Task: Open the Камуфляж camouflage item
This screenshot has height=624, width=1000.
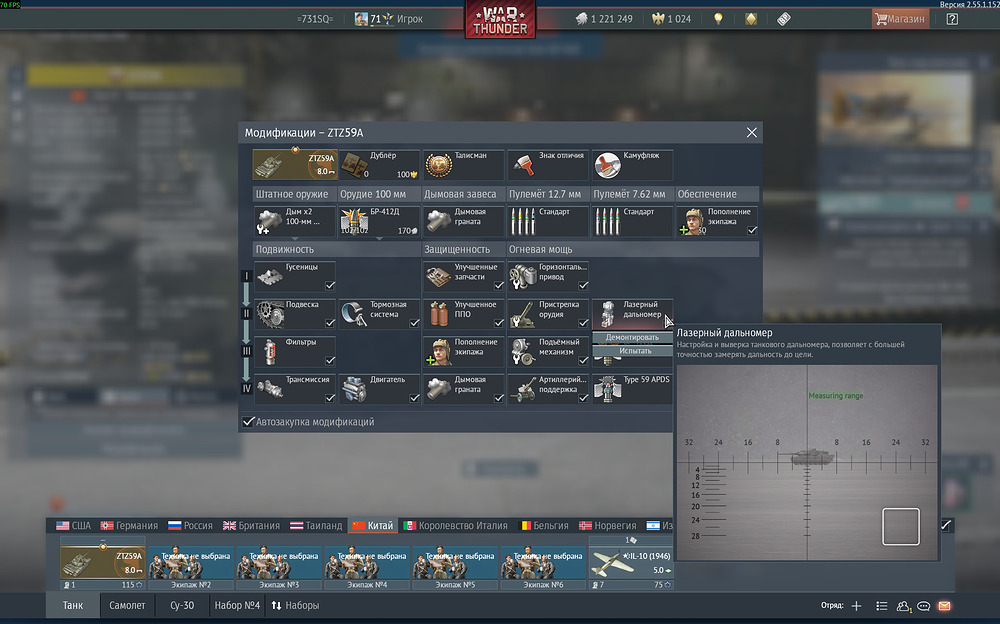Action: pos(632,165)
